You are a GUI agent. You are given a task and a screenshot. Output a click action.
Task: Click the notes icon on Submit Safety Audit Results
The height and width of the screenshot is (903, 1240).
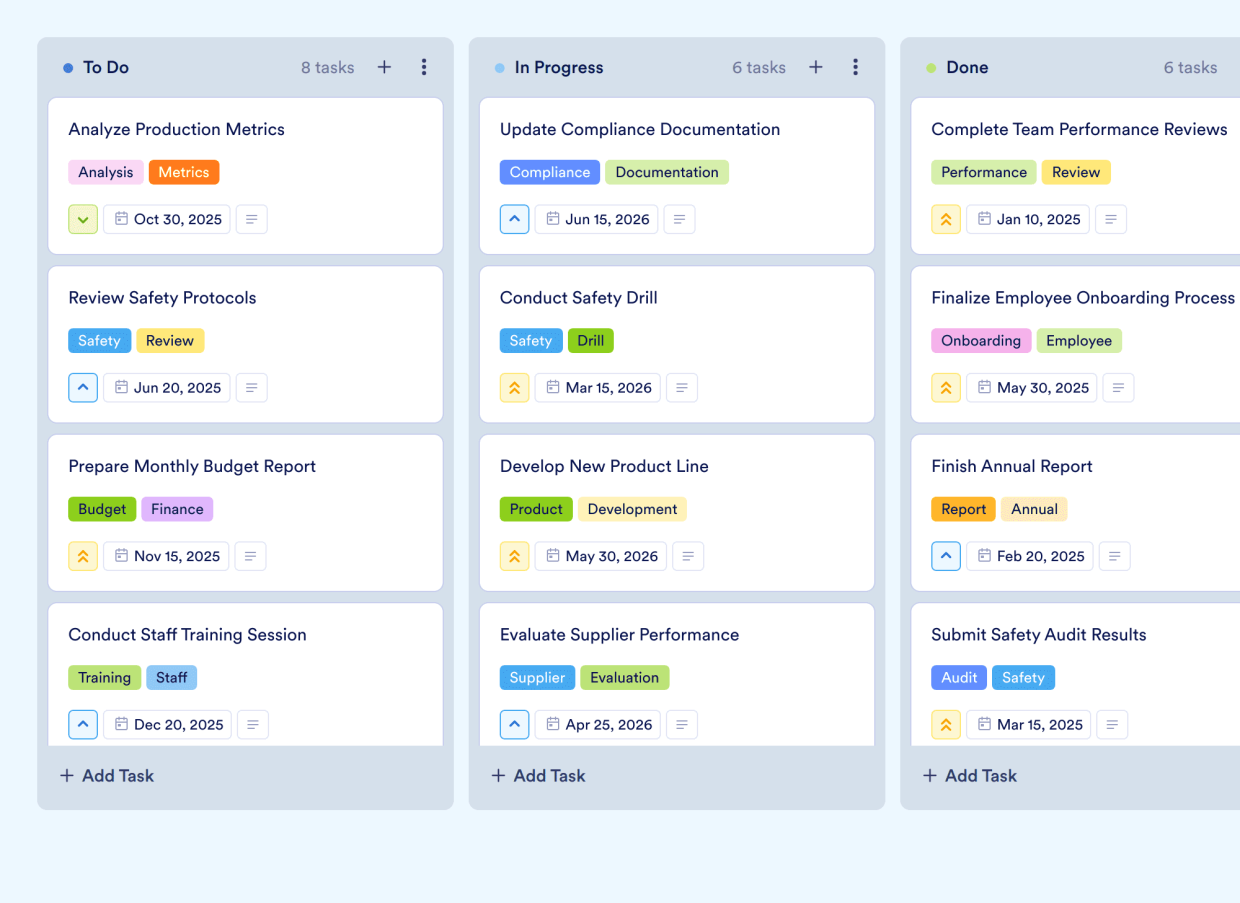1112,724
